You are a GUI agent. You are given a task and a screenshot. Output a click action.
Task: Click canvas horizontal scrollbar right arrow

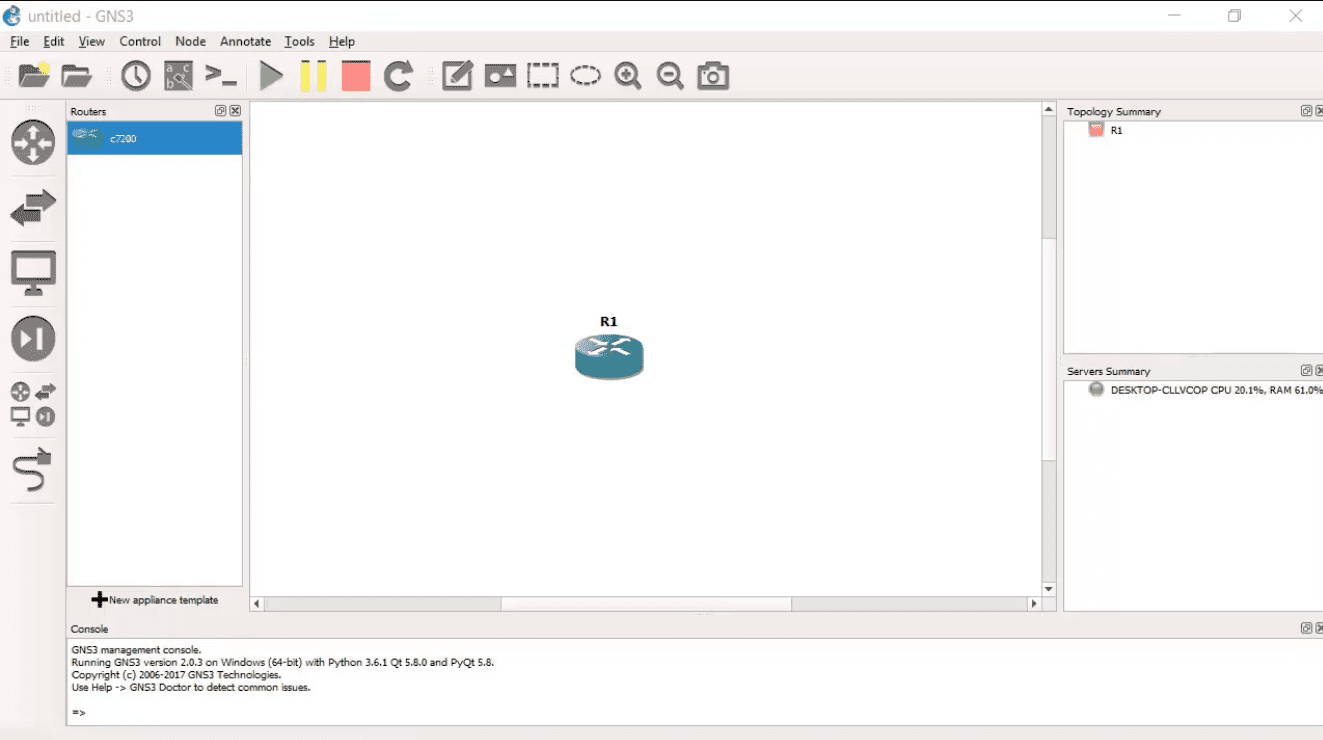click(x=1034, y=604)
